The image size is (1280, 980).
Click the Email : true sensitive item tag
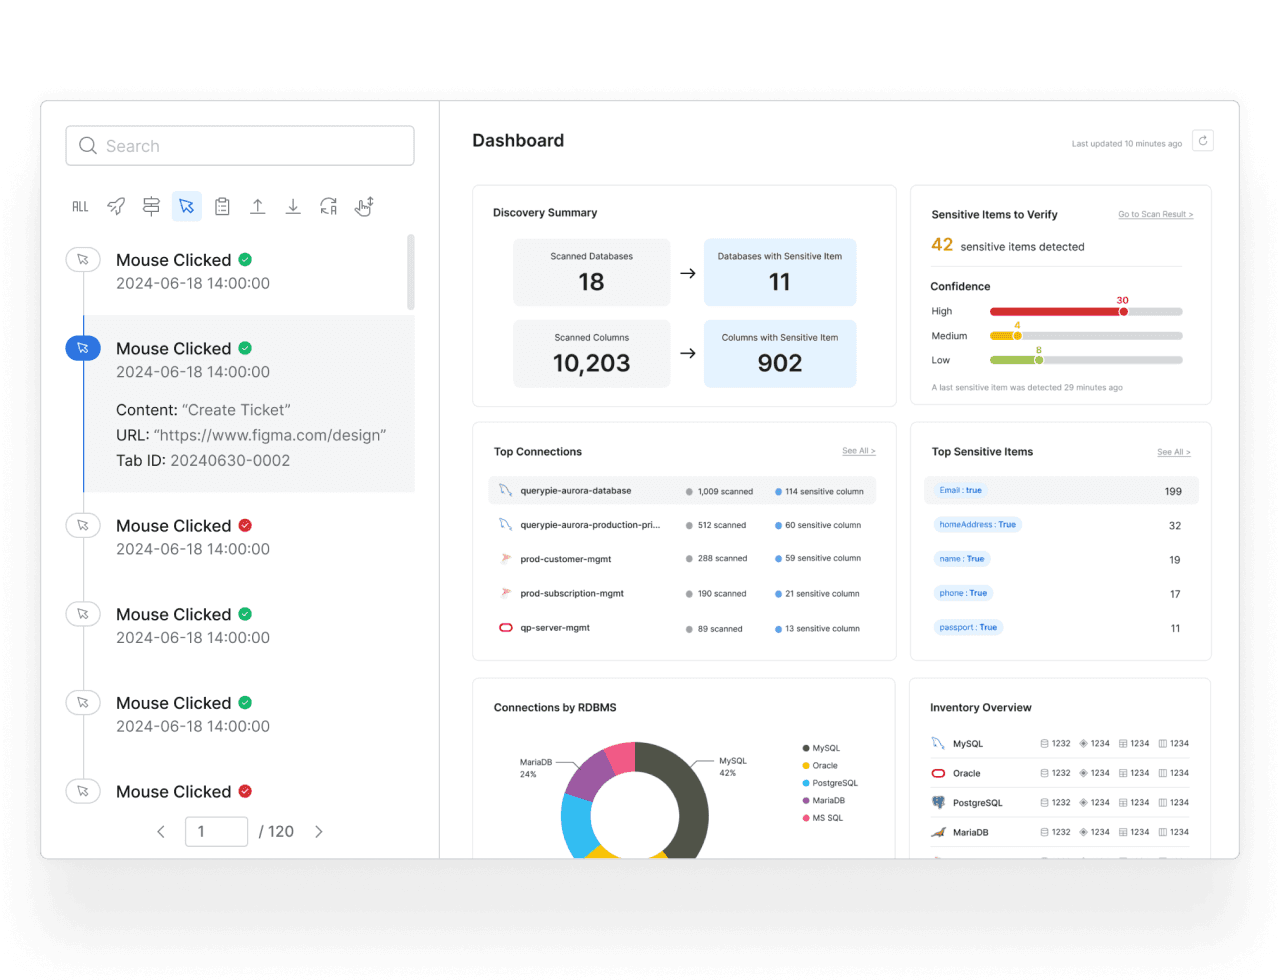(x=960, y=490)
